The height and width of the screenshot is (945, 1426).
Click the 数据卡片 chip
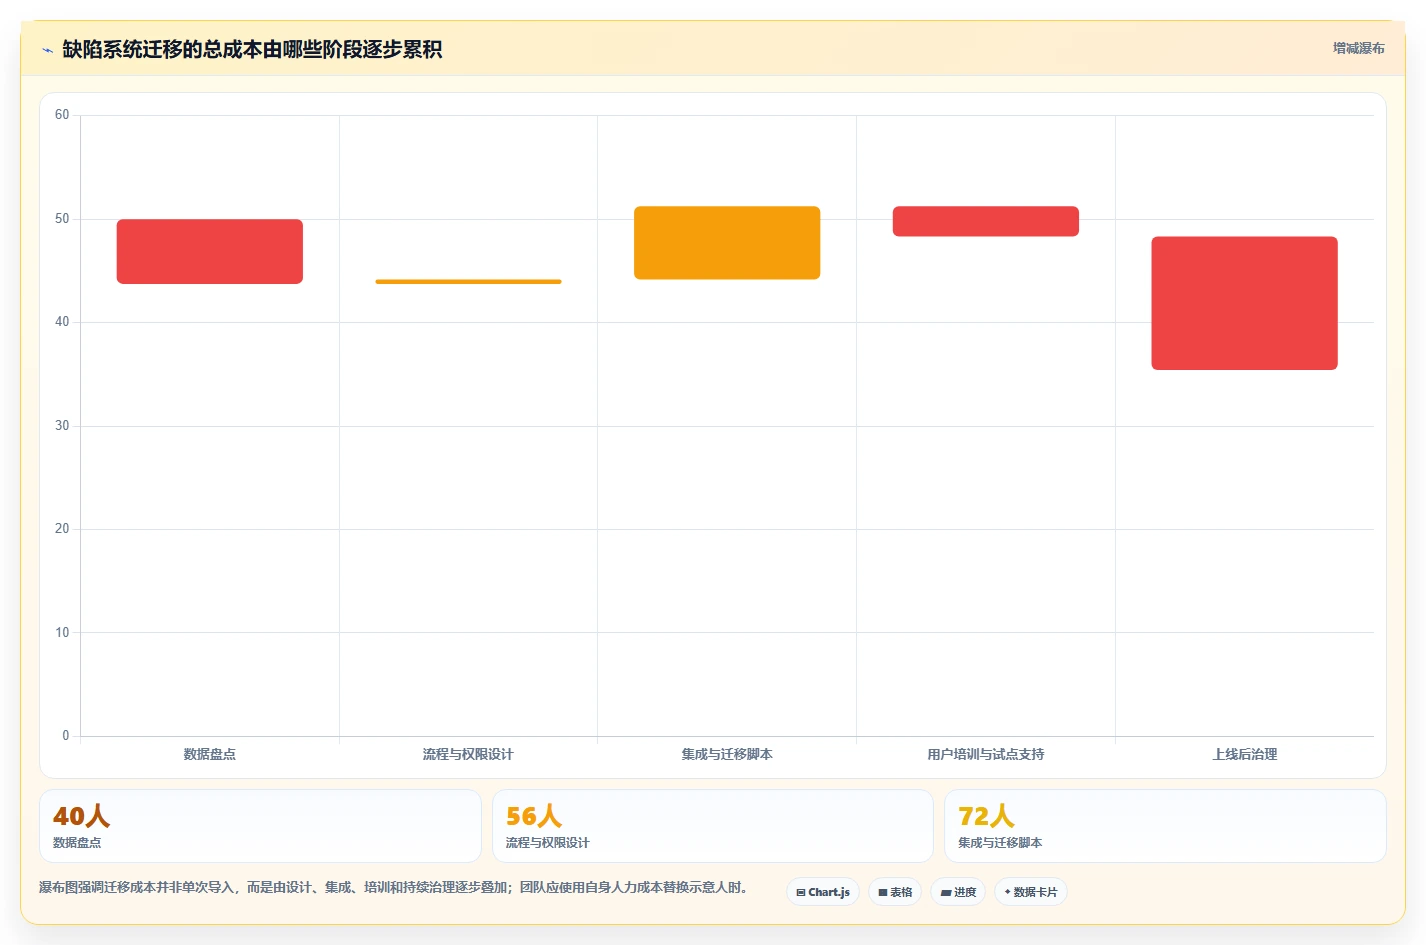tap(1031, 892)
